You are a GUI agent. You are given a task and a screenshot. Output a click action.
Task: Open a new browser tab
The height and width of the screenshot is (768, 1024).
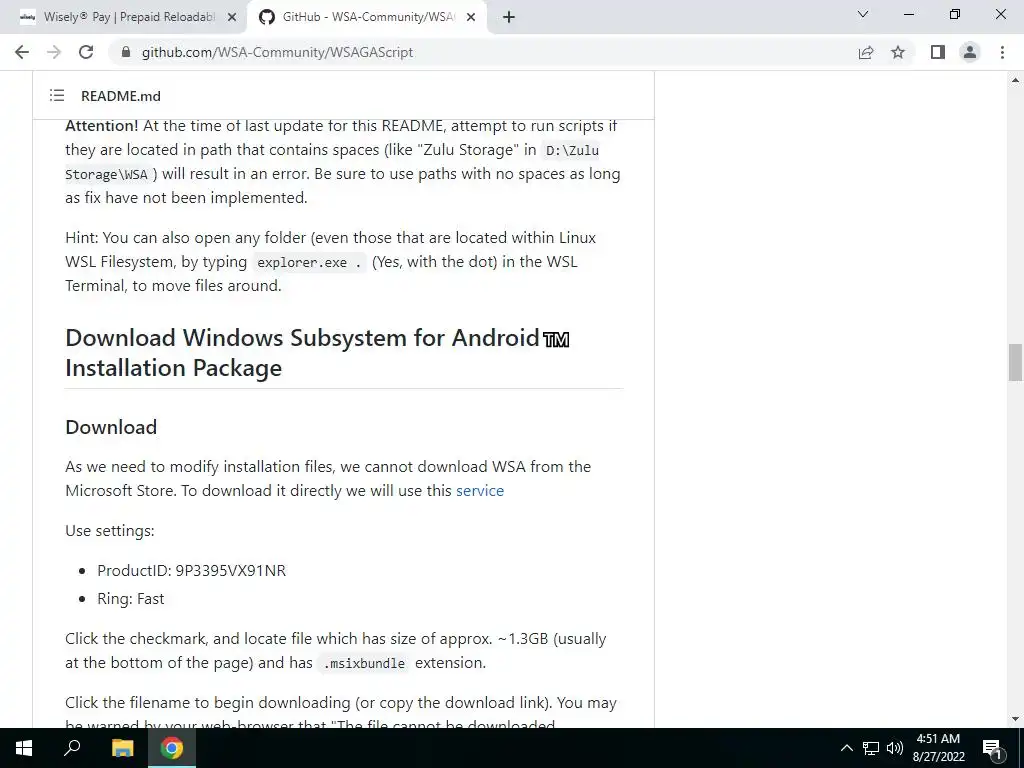(x=509, y=18)
